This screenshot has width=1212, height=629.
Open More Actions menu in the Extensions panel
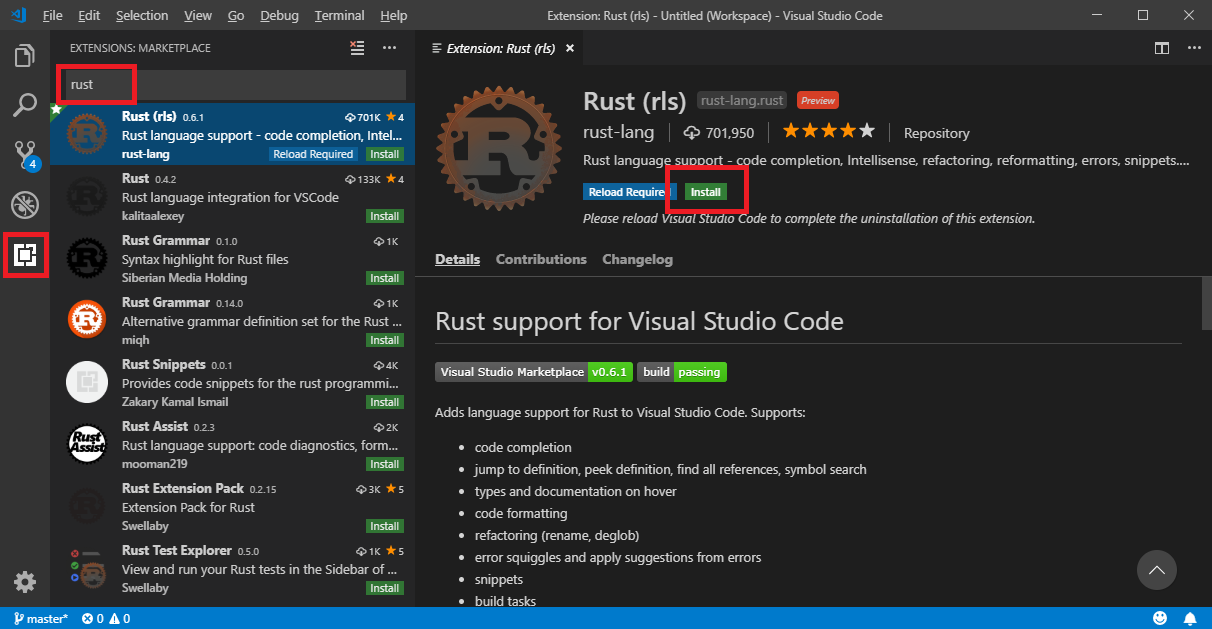pyautogui.click(x=389, y=47)
